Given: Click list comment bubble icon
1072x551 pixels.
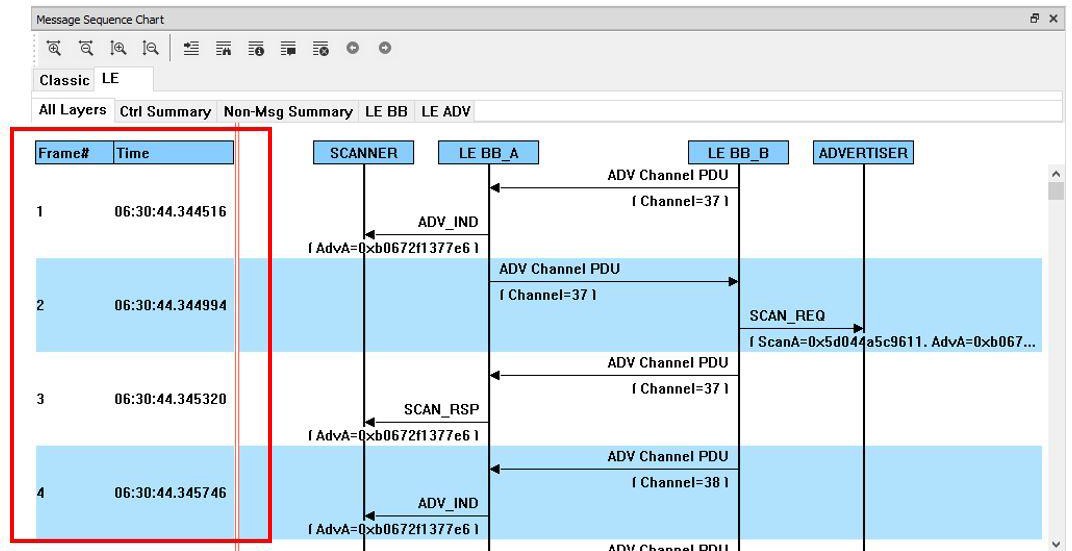Looking at the screenshot, I should (288, 48).
